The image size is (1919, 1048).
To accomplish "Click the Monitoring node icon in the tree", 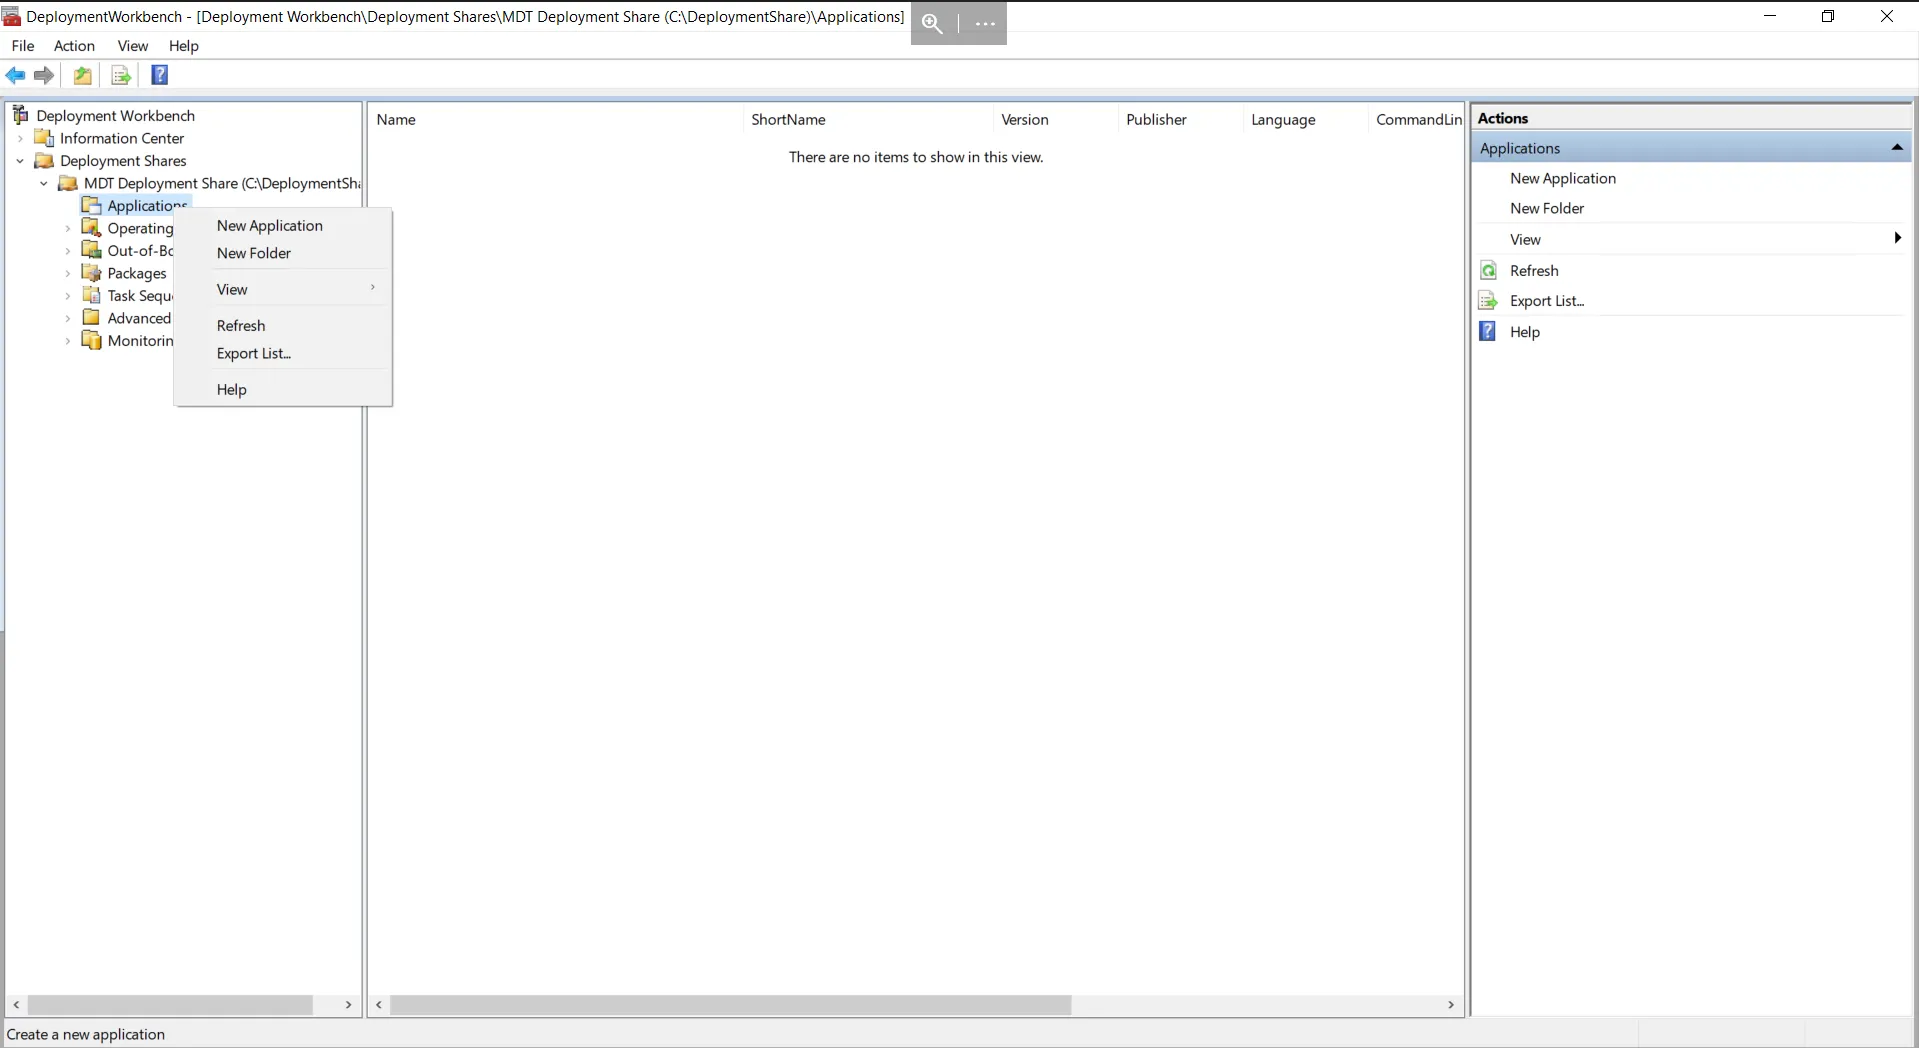I will point(93,340).
